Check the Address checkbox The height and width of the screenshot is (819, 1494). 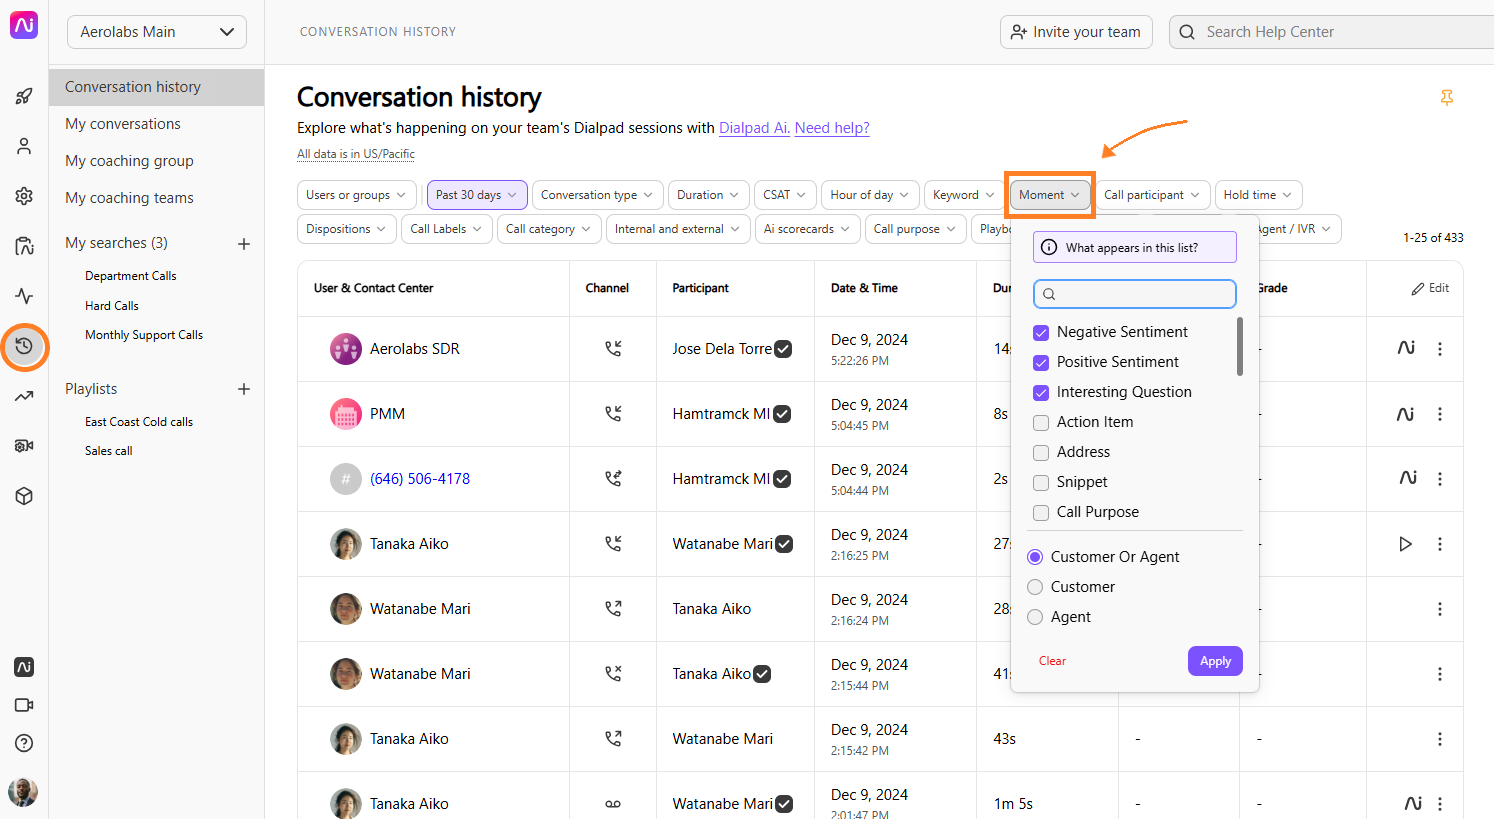[x=1041, y=452]
